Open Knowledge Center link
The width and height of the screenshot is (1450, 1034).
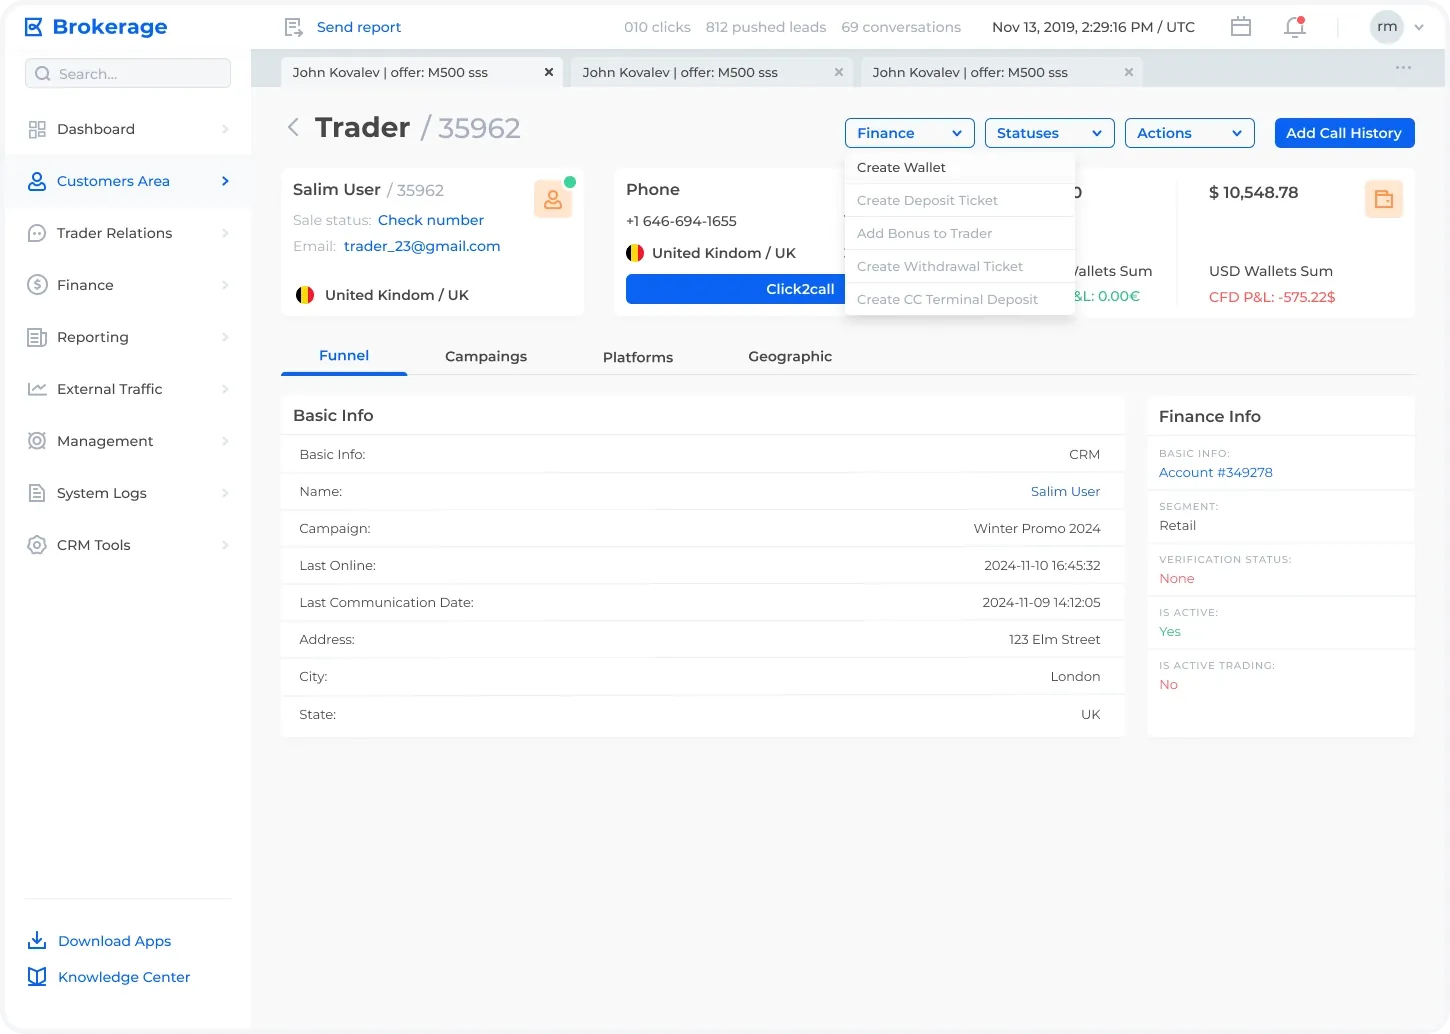pyautogui.click(x=124, y=977)
